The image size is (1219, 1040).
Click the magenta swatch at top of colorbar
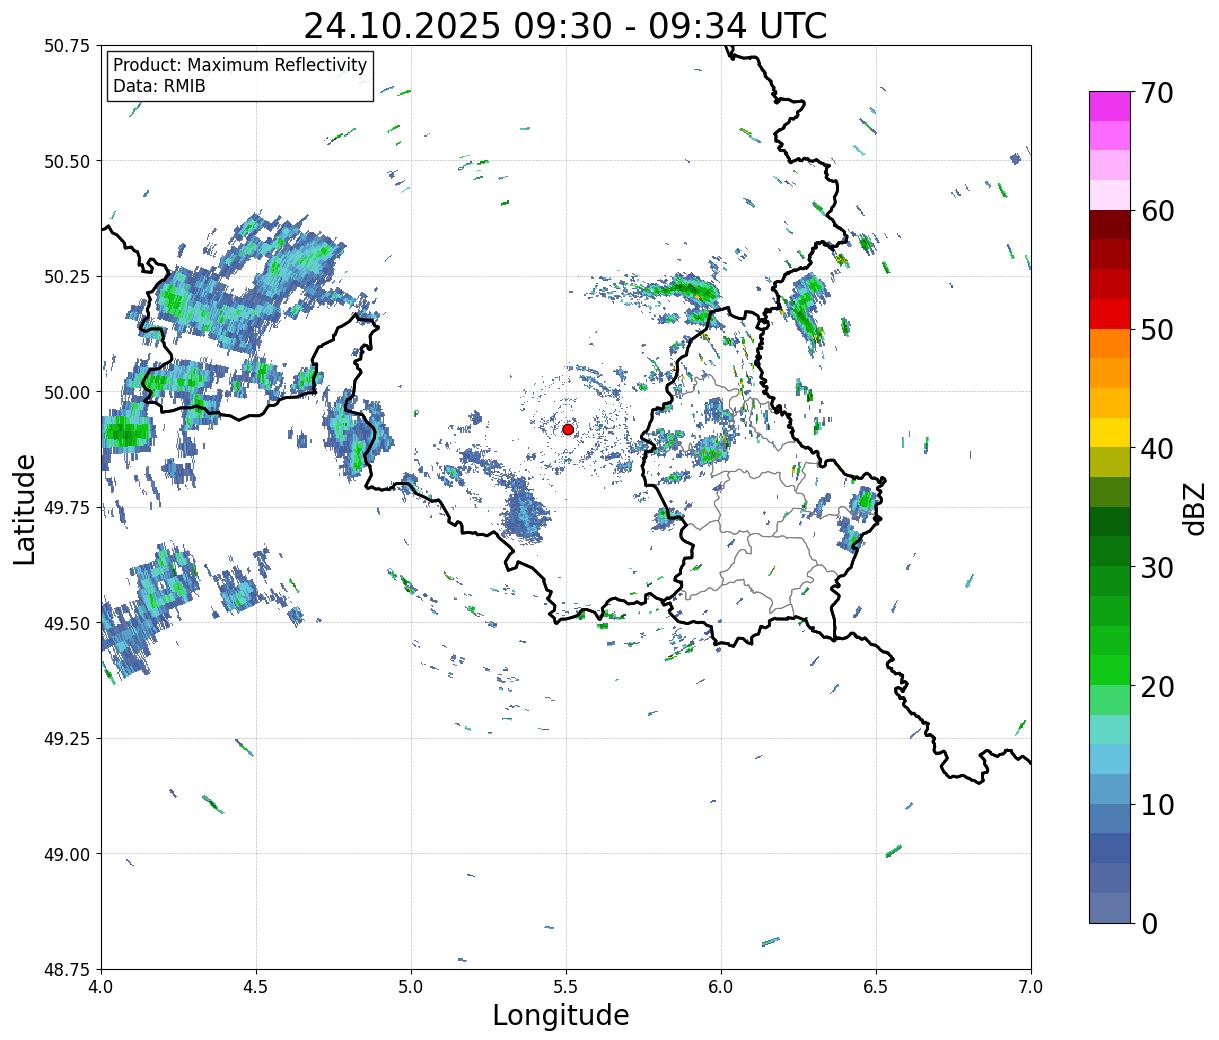point(1110,106)
